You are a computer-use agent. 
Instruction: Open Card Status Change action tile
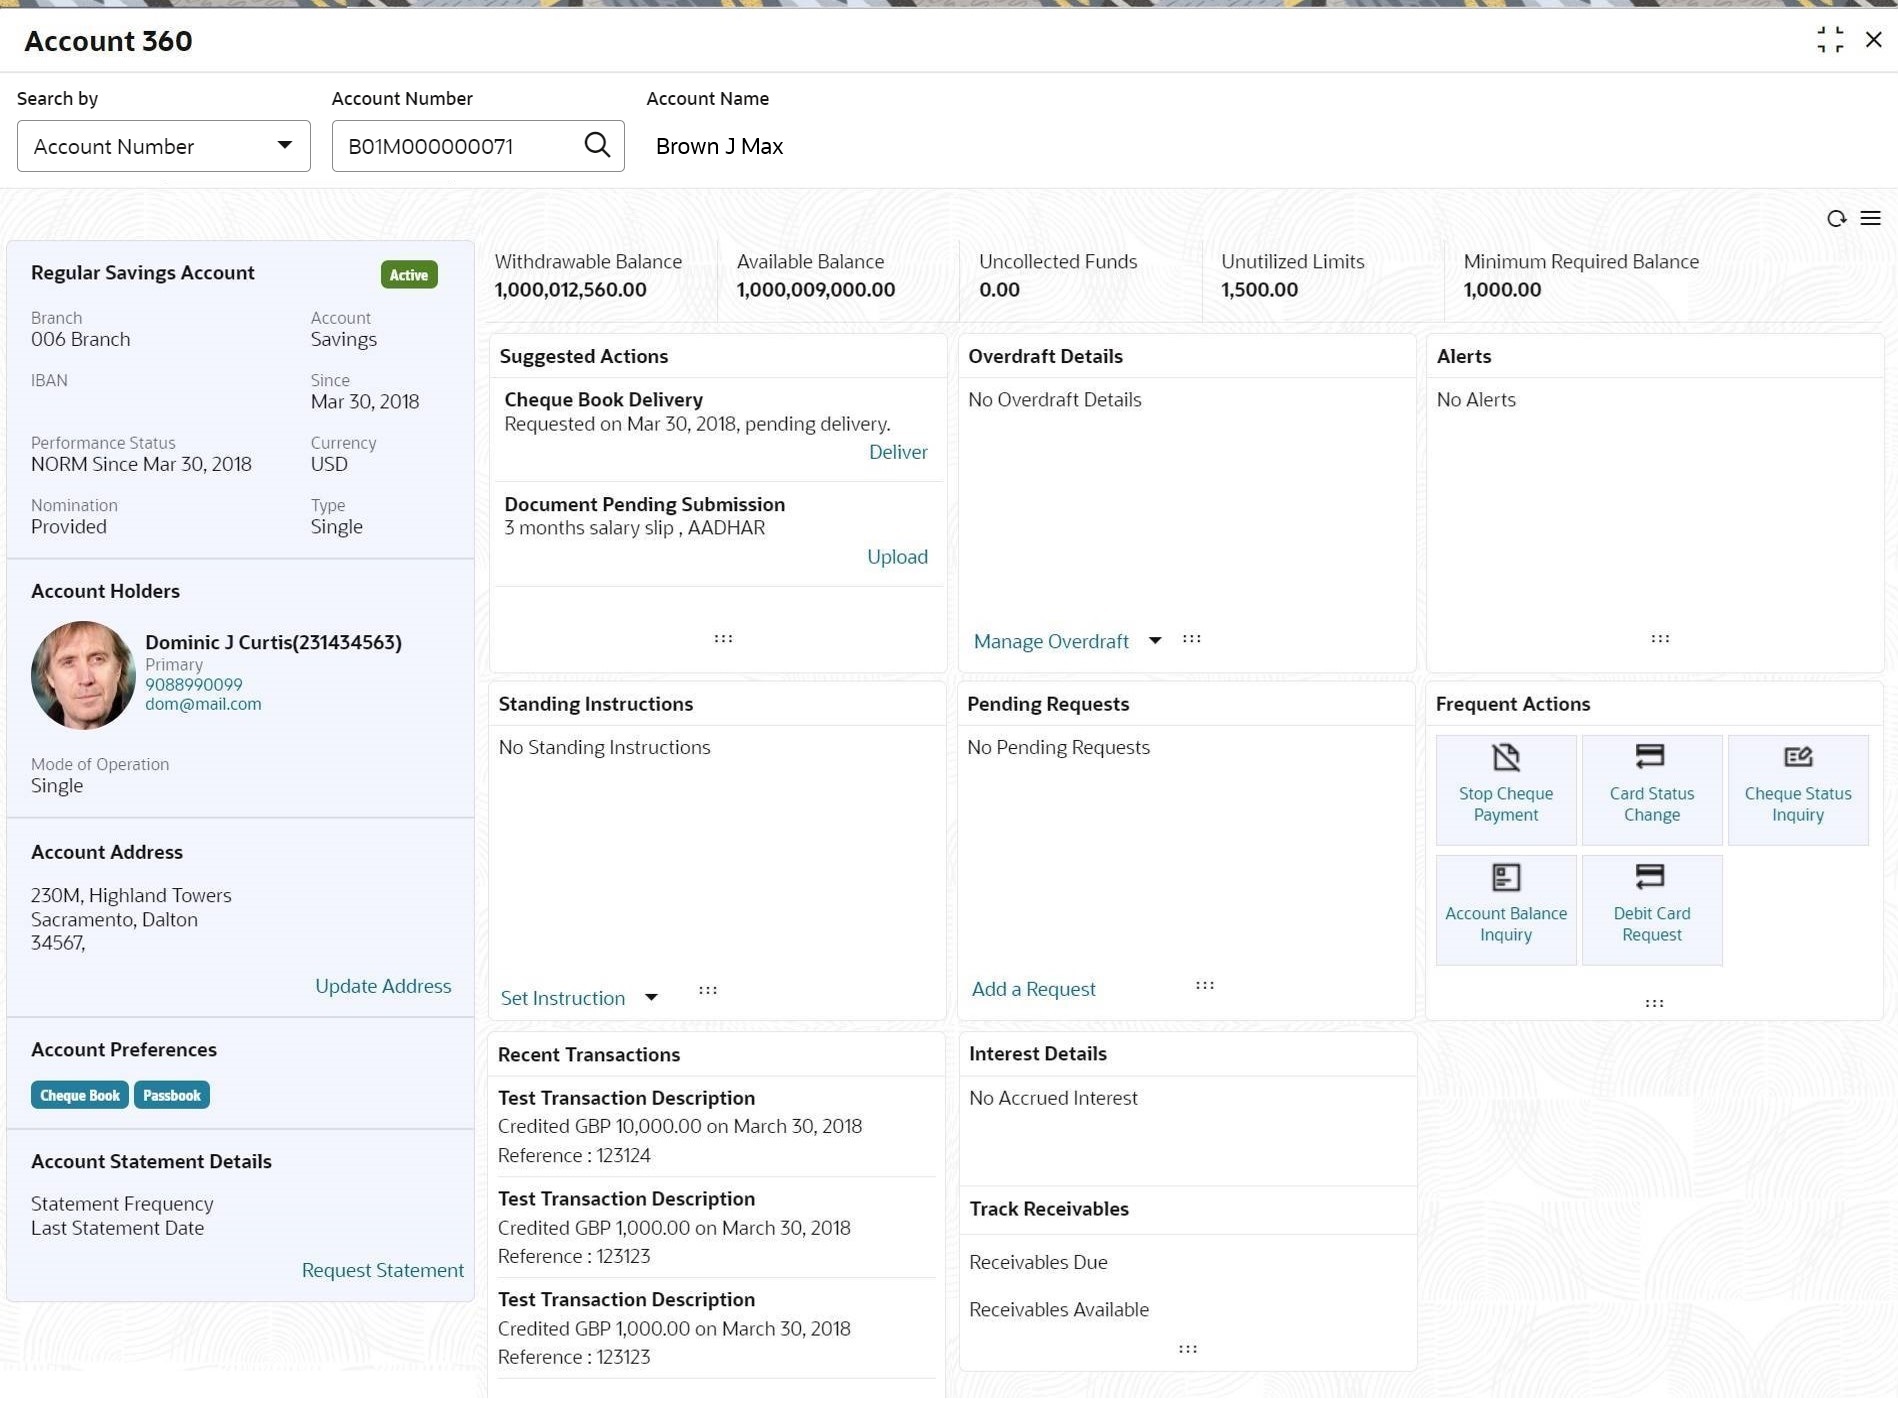(1651, 790)
